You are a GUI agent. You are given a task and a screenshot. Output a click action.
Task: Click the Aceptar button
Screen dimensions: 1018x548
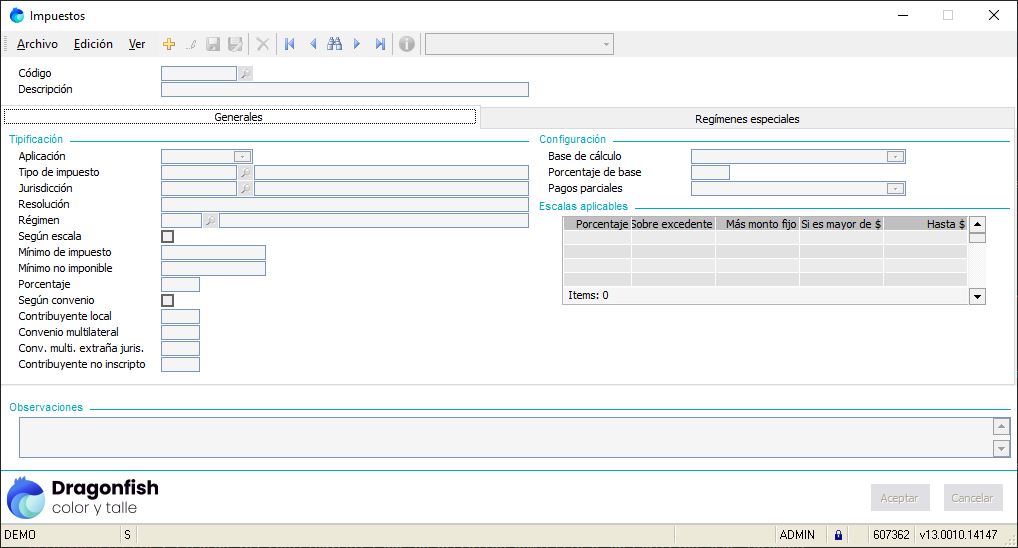[900, 498]
